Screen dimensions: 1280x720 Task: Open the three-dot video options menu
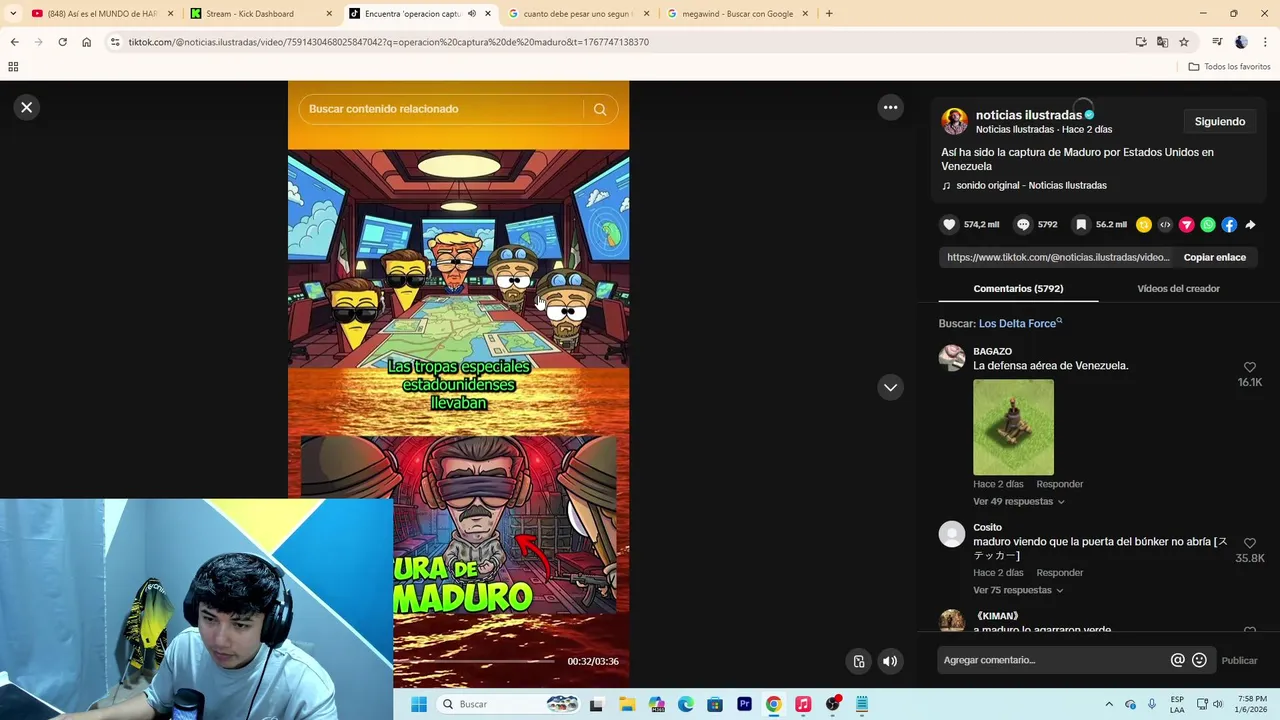click(890, 107)
